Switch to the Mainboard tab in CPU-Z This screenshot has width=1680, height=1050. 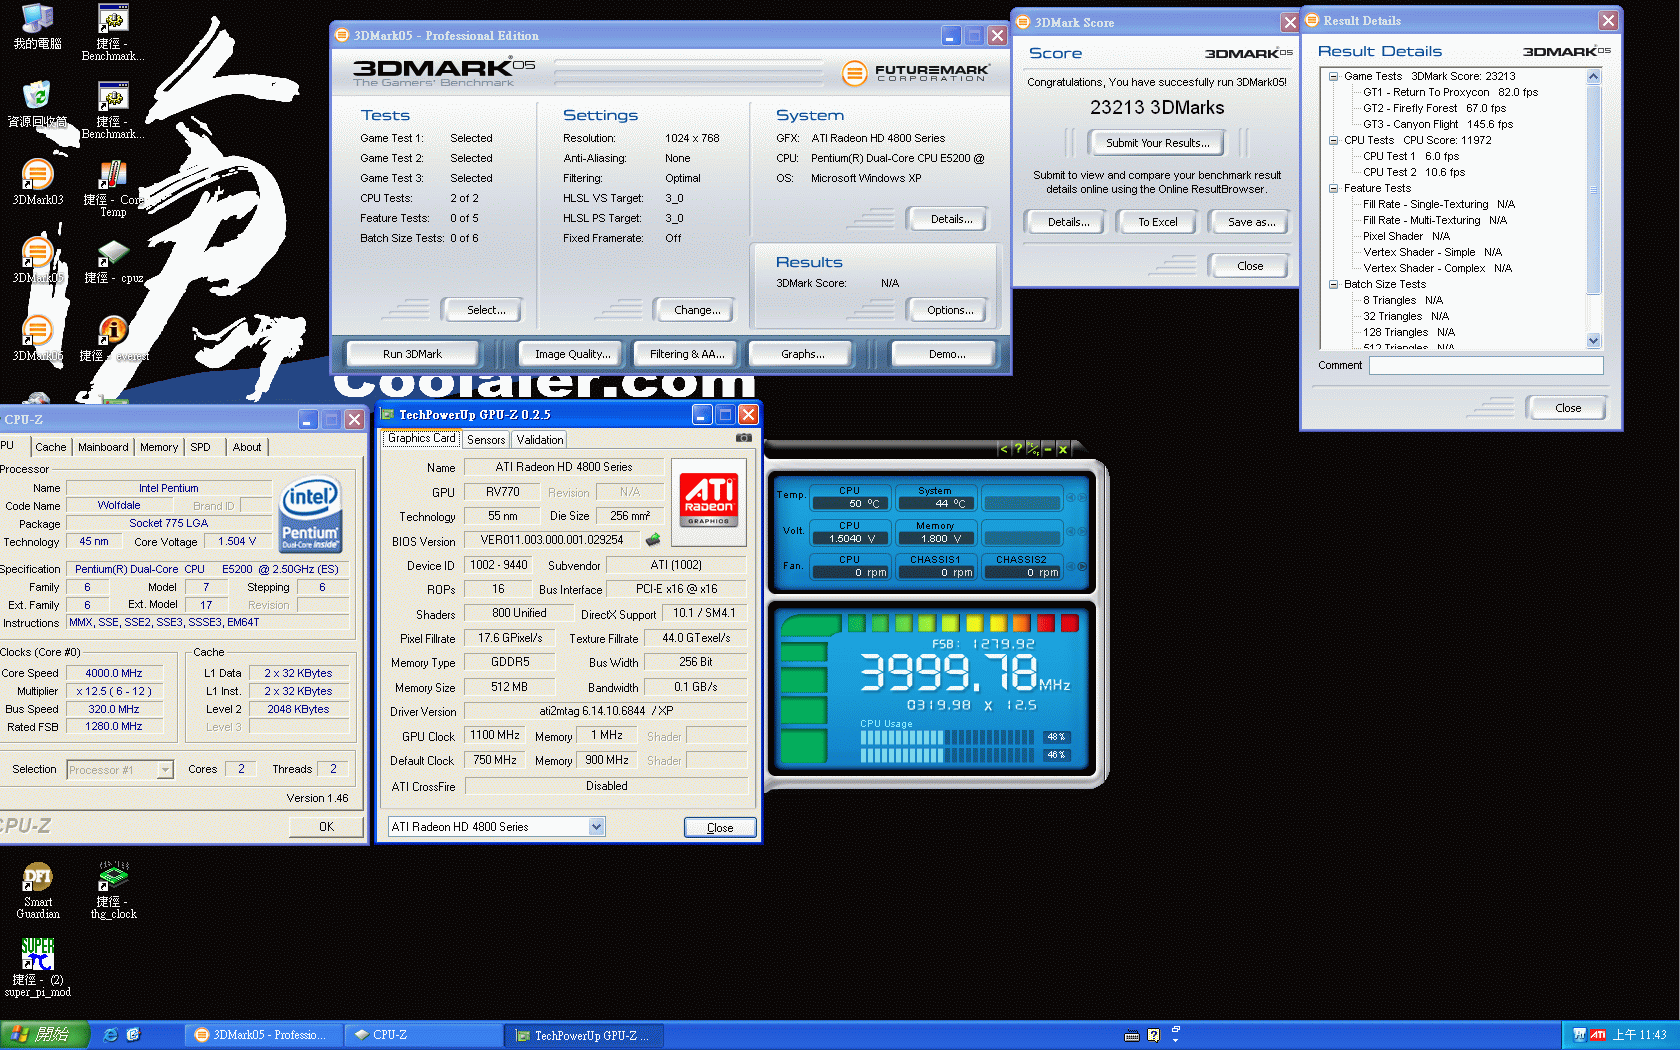point(103,447)
